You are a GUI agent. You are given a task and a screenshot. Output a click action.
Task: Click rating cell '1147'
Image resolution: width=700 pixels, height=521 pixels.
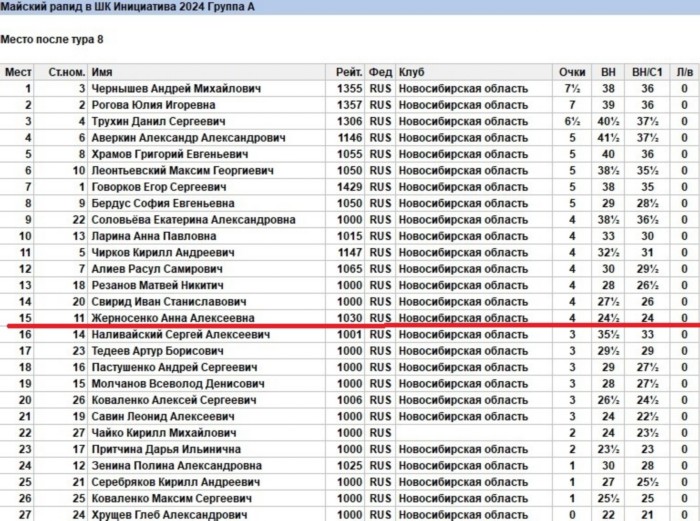pos(350,253)
